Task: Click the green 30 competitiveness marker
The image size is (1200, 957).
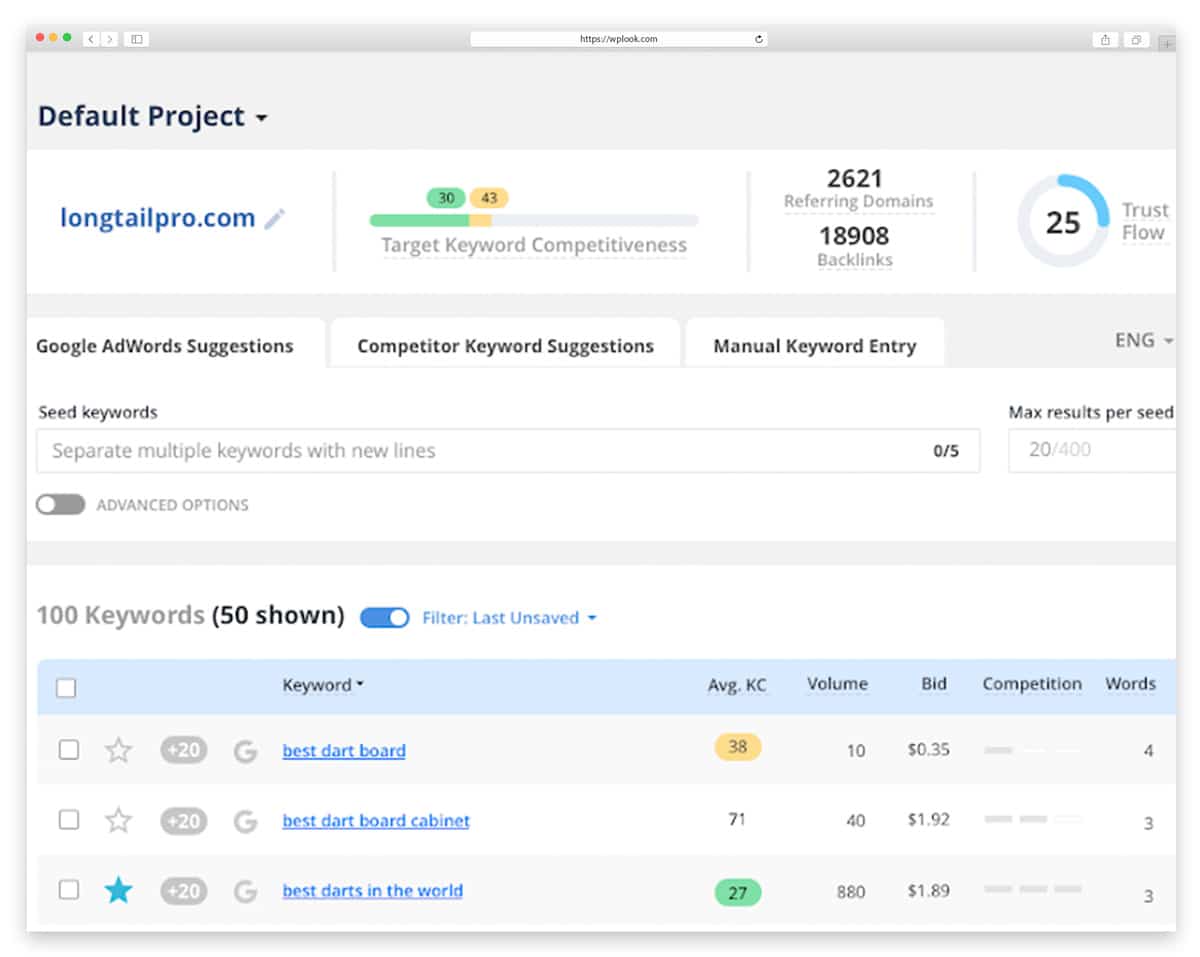Action: click(446, 198)
